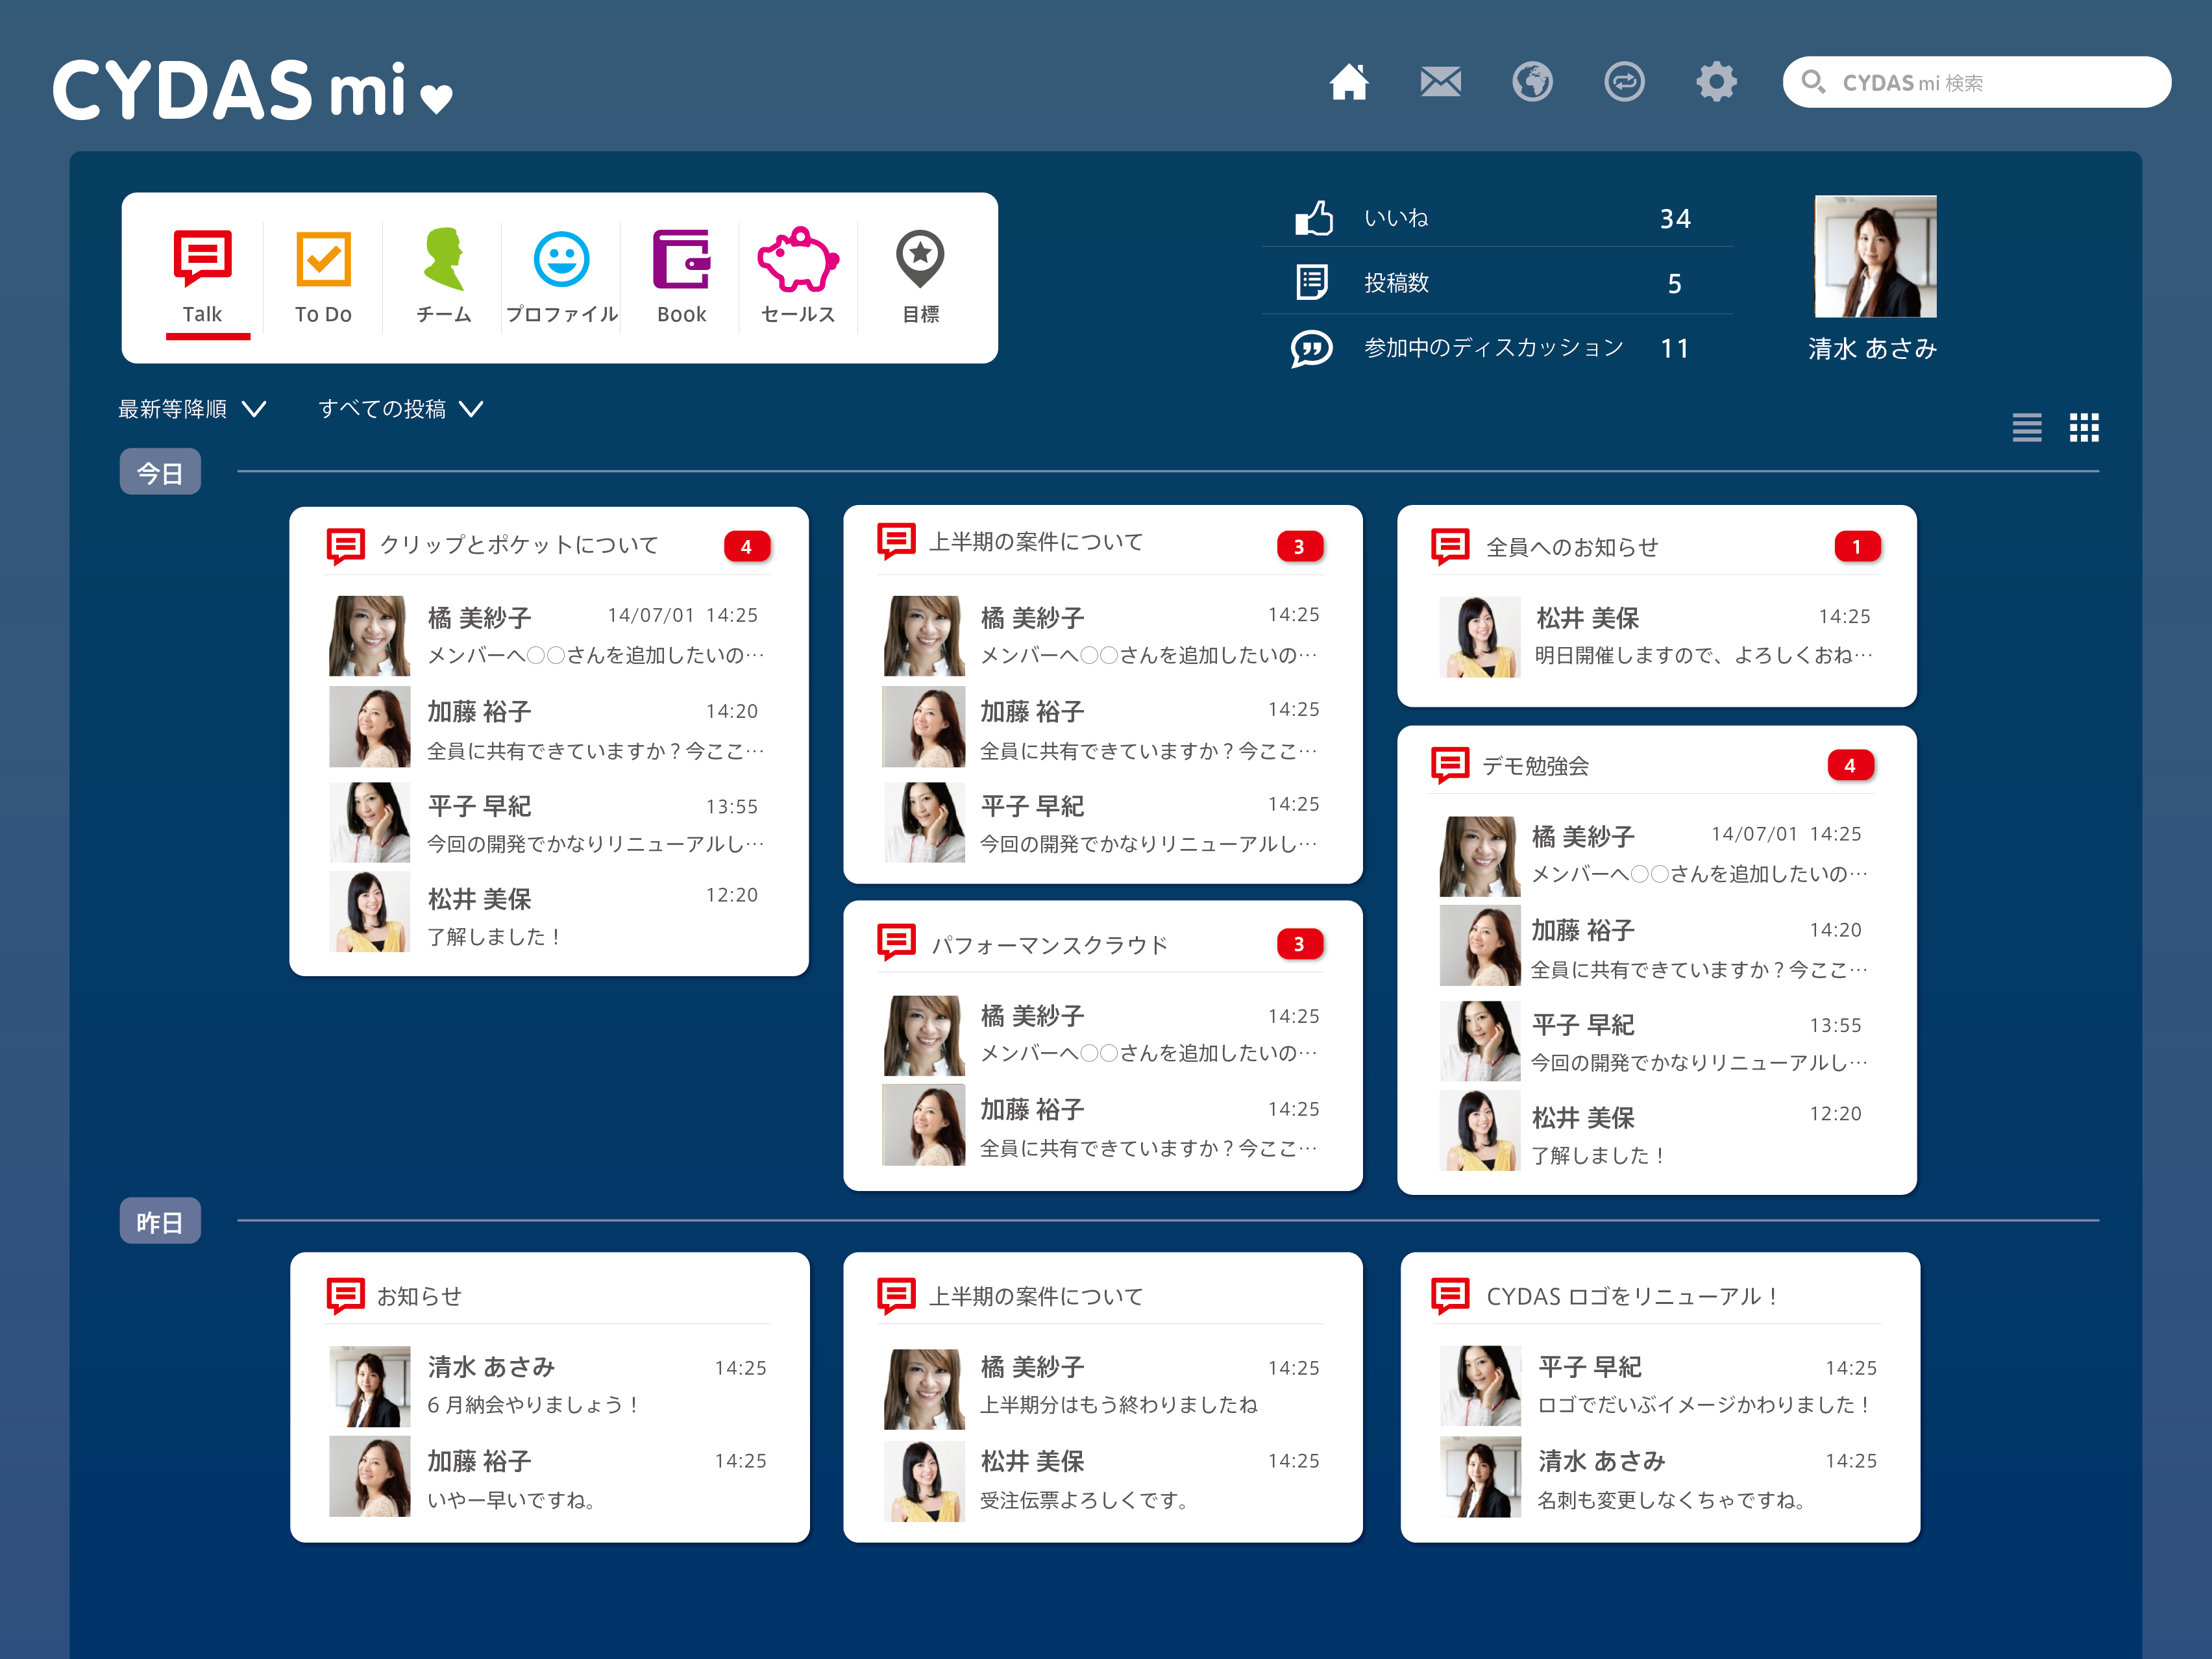The image size is (2212, 1659).
Task: Switch to grid view
Action: point(2084,428)
